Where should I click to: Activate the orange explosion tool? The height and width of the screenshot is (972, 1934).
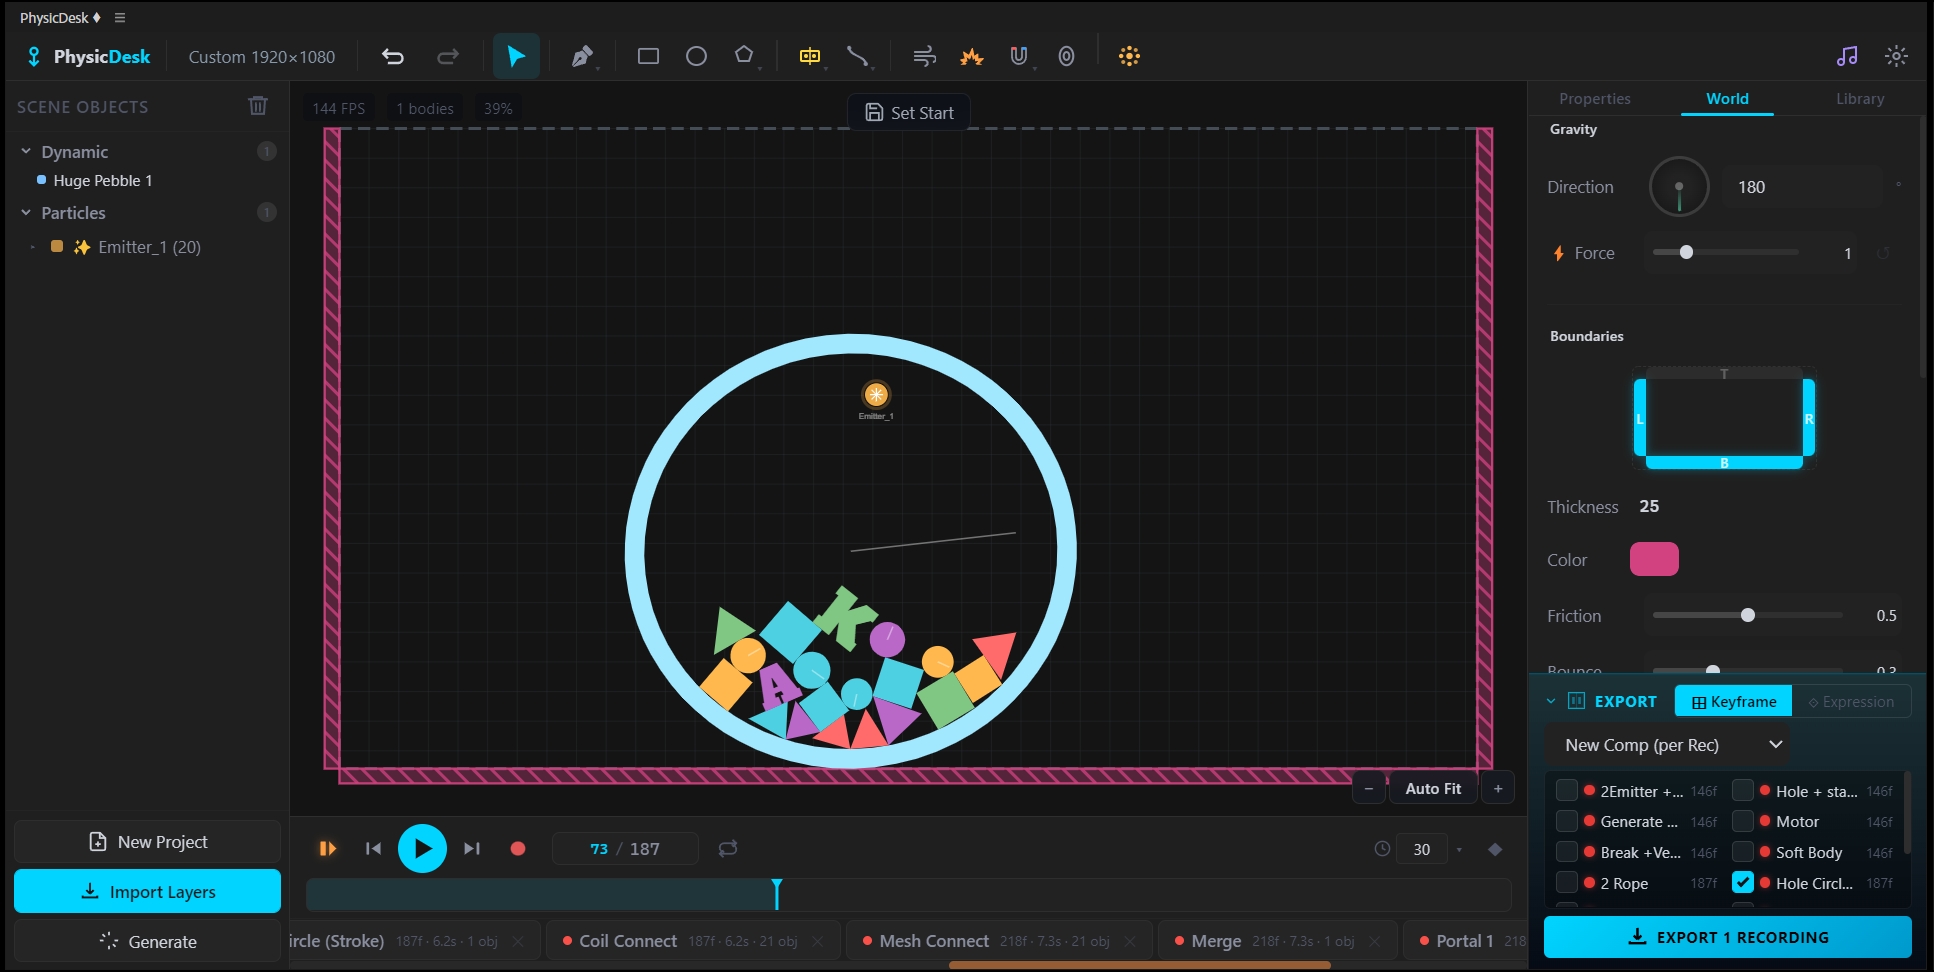[971, 56]
